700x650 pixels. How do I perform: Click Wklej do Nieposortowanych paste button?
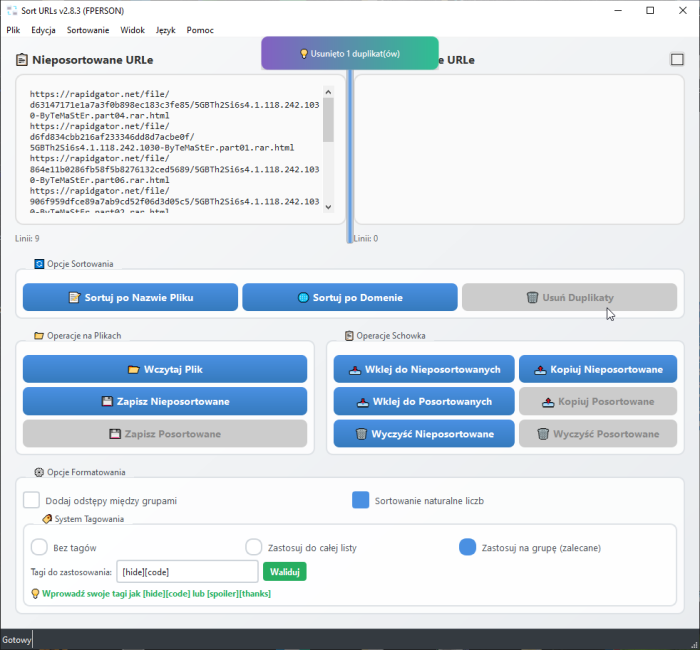click(x=424, y=369)
